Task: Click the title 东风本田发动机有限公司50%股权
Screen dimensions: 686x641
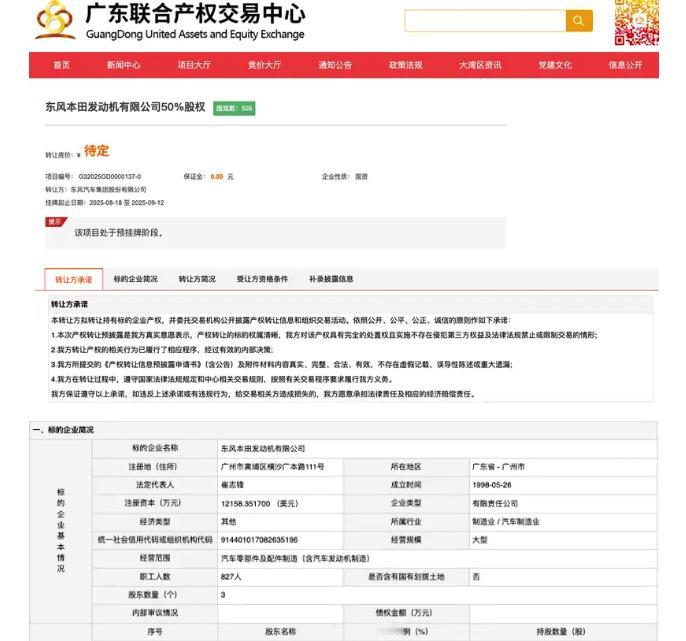Action: pyautogui.click(x=125, y=107)
